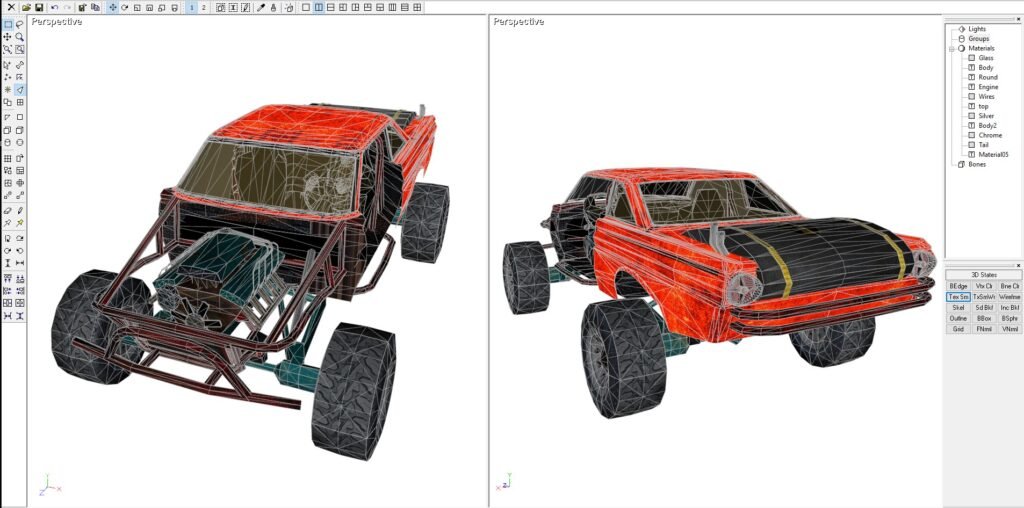
Task: Select the Engine material in the tree
Action: pos(988,87)
